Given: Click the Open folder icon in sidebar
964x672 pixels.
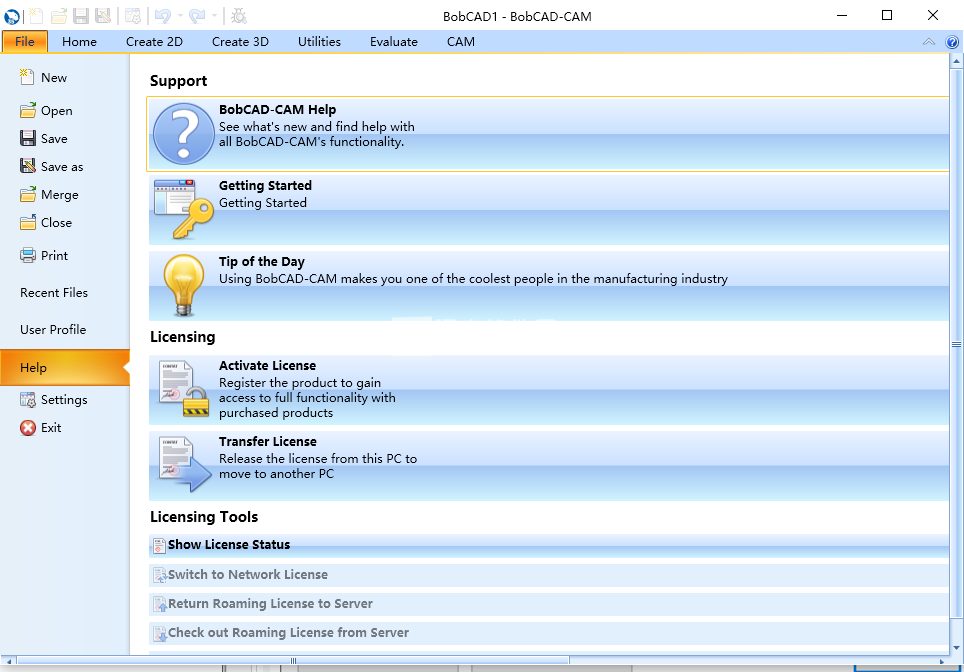Looking at the screenshot, I should click(x=28, y=110).
